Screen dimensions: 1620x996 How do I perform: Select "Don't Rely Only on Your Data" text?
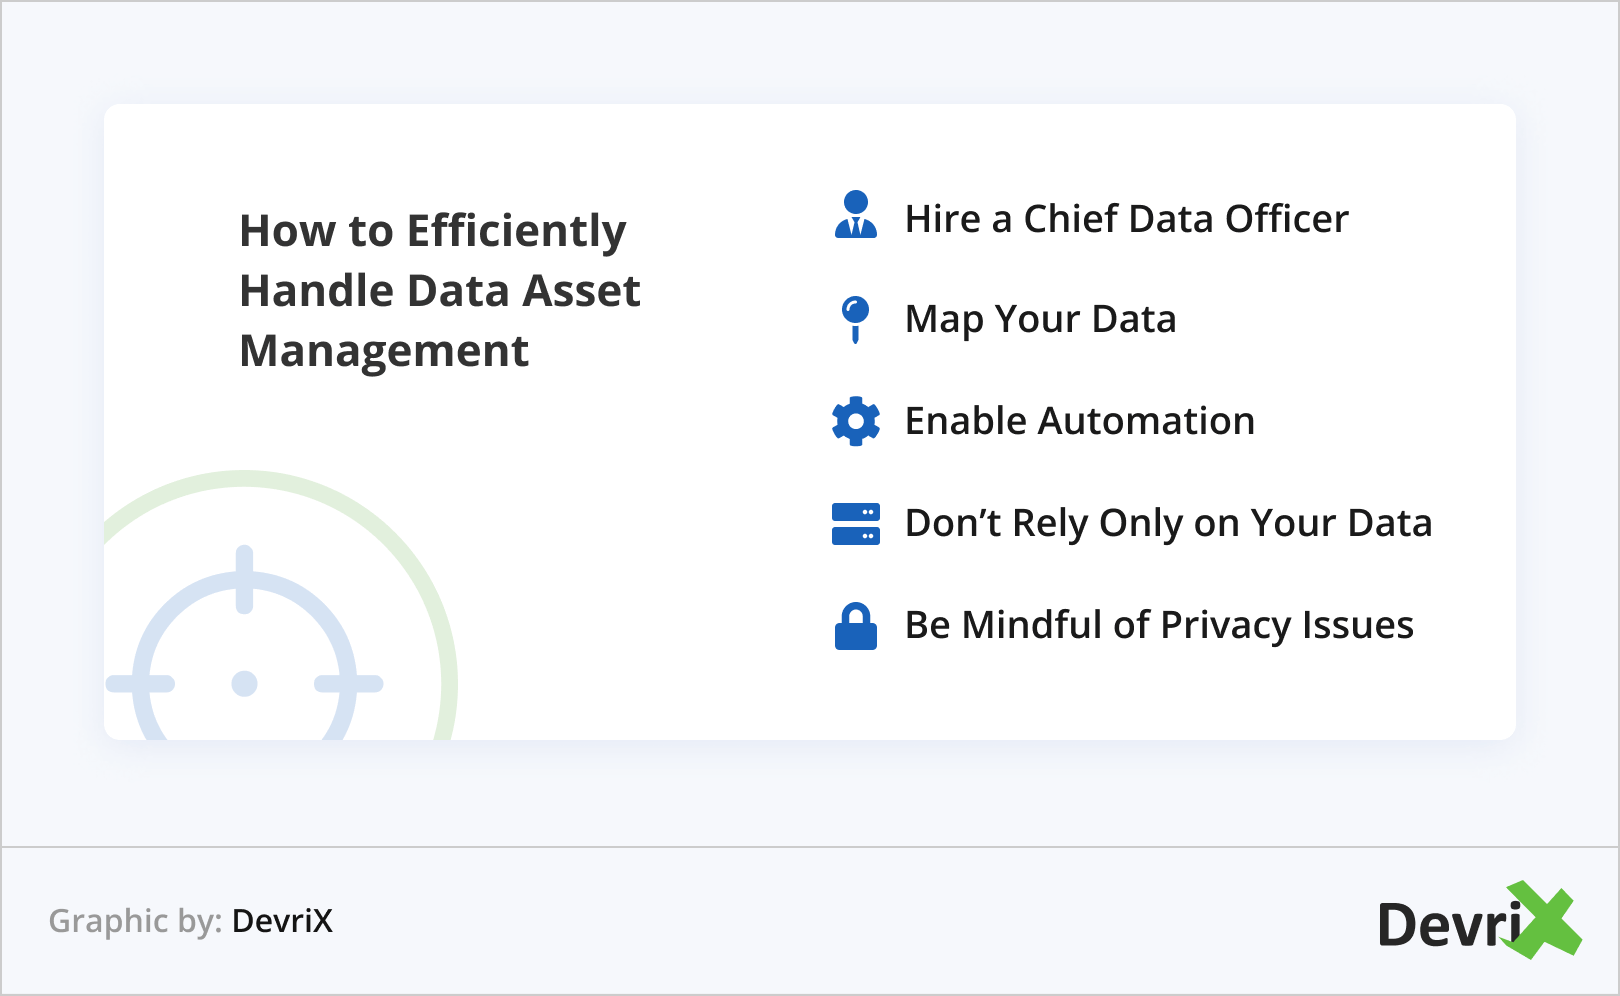[x=1168, y=523]
